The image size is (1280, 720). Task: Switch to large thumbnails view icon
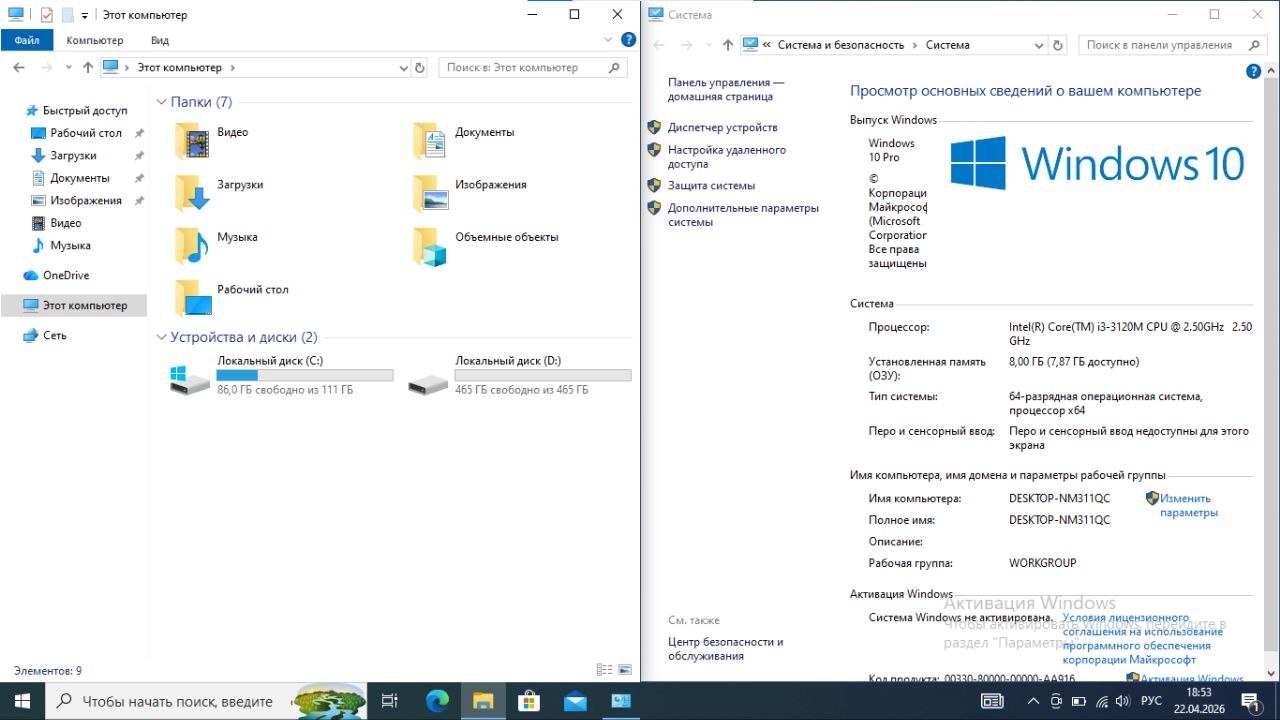click(626, 670)
